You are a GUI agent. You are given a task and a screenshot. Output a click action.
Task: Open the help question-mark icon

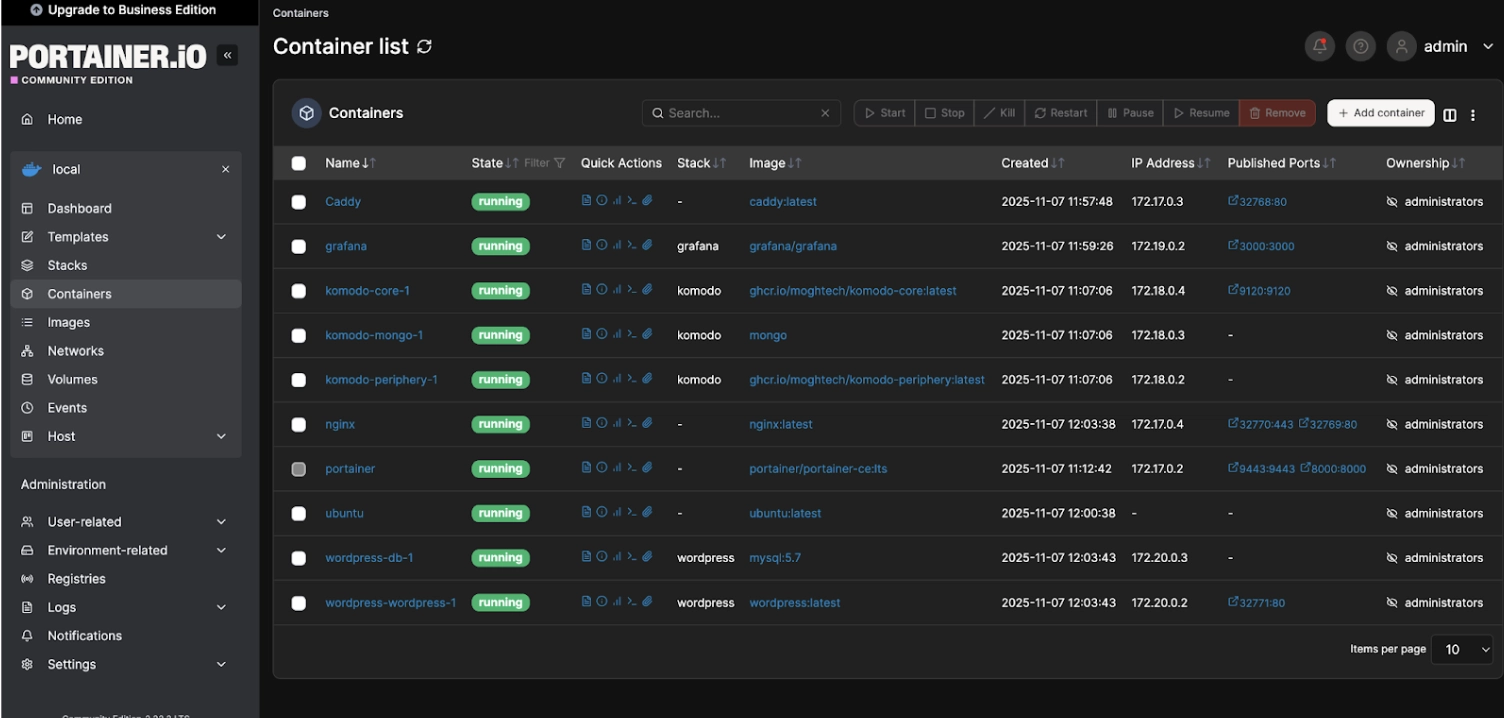[1360, 46]
